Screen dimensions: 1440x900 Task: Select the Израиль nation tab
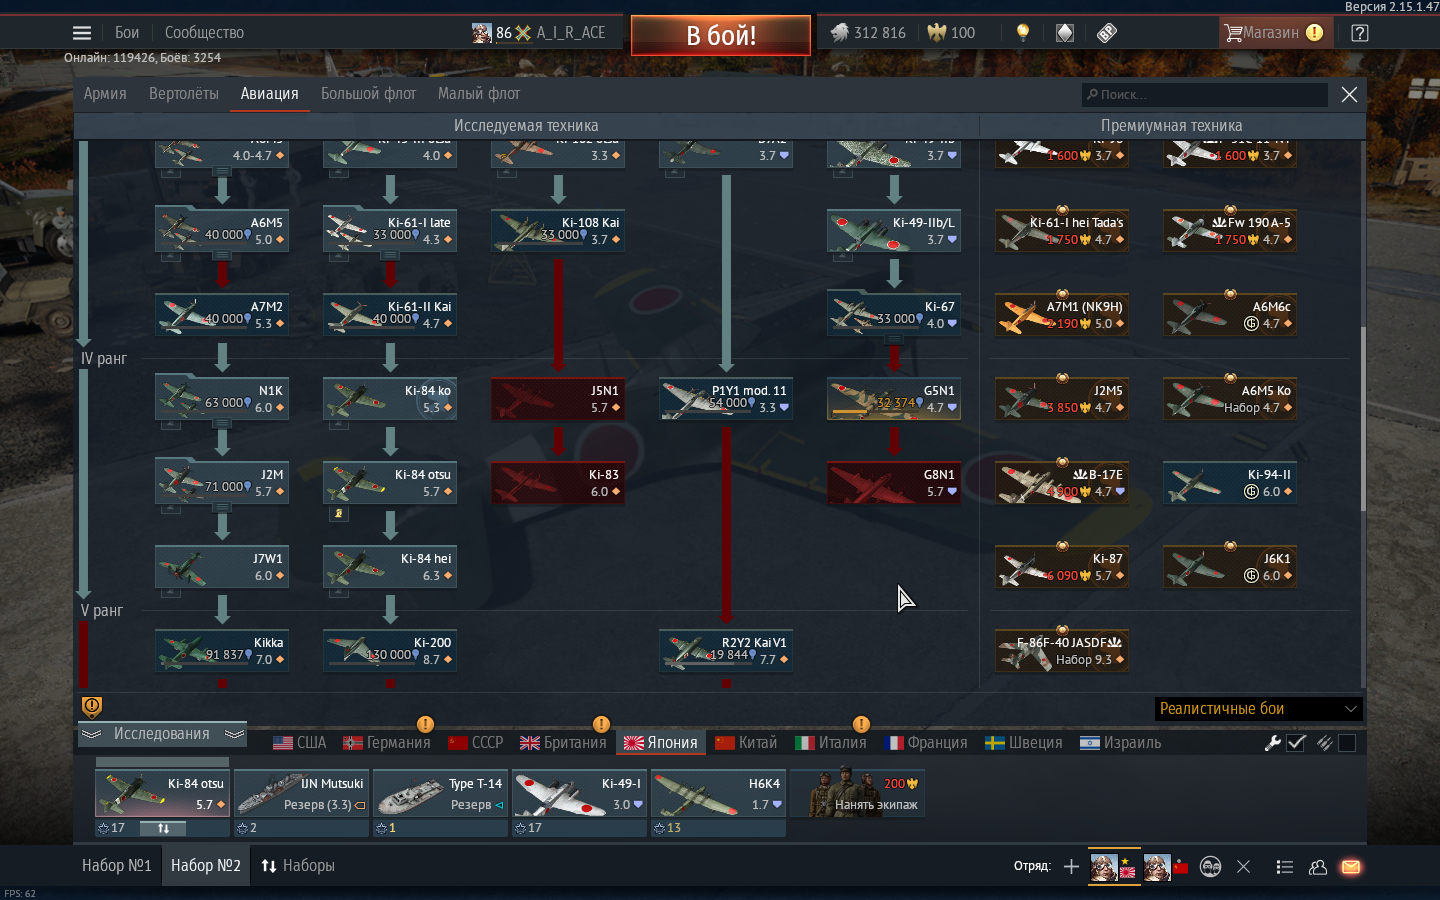1121,743
